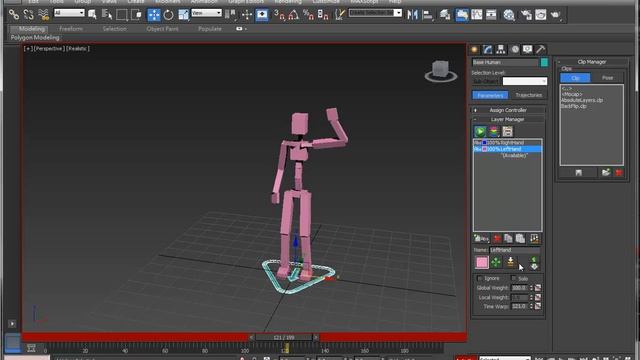The width and height of the screenshot is (640, 360).
Task: Select AbsoluteLayers.clp in the clip list
Action: click(x=582, y=100)
